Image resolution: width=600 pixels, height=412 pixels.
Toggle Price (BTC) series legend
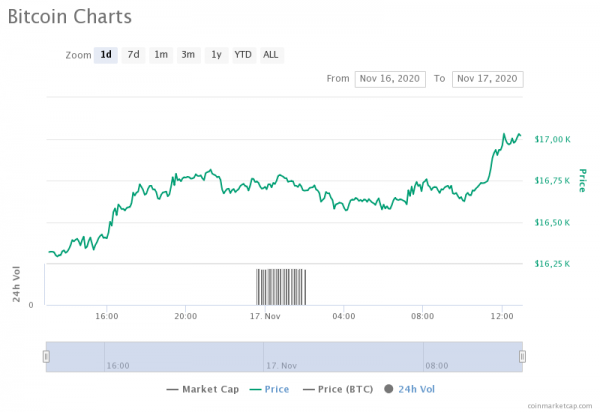(x=338, y=389)
